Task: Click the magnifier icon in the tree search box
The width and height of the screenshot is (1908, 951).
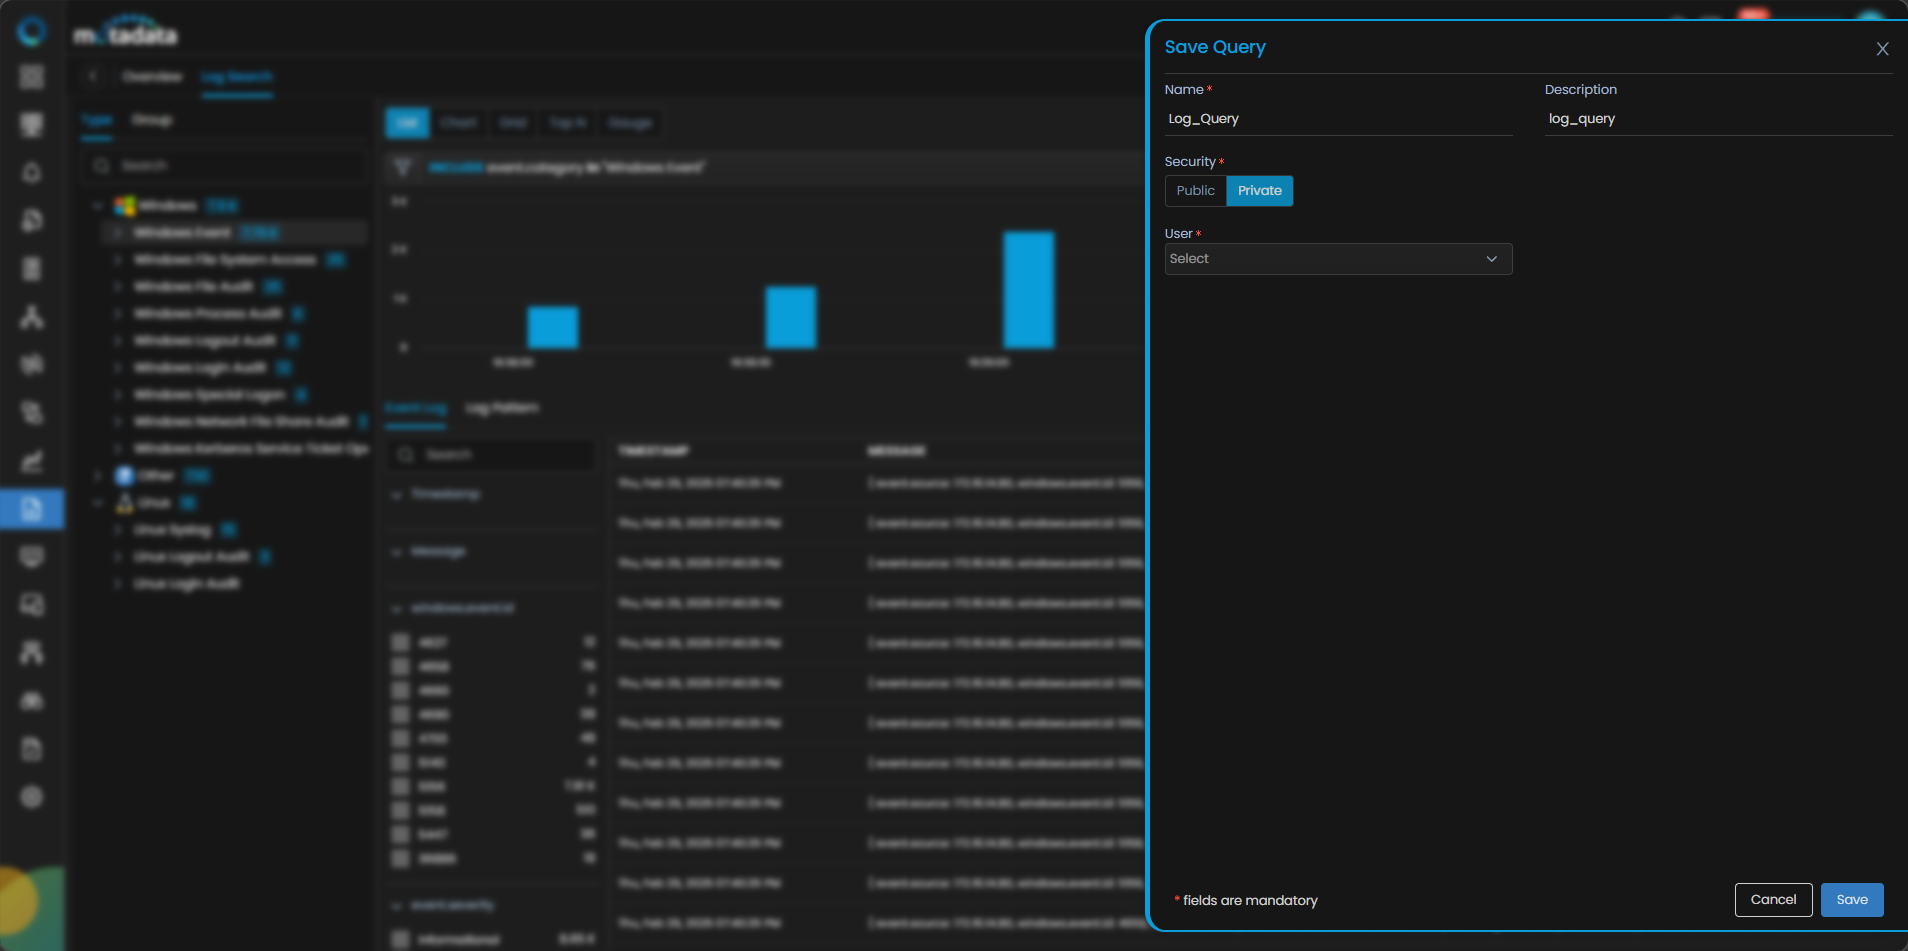Action: click(101, 165)
